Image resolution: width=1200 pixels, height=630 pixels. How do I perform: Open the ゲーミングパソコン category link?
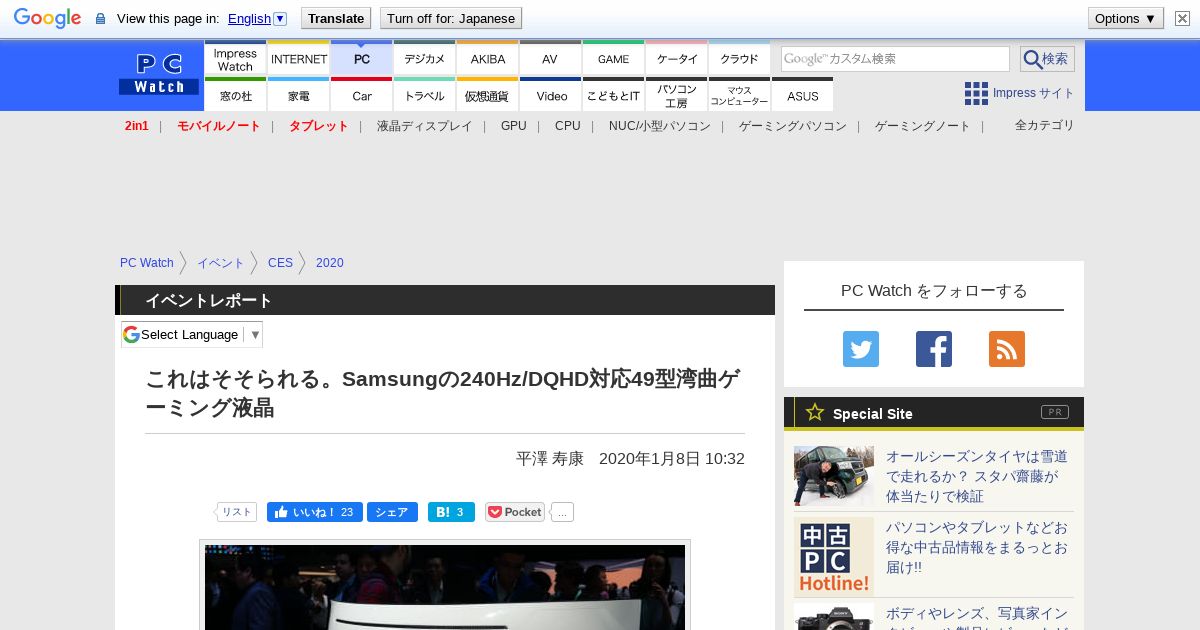click(x=793, y=126)
